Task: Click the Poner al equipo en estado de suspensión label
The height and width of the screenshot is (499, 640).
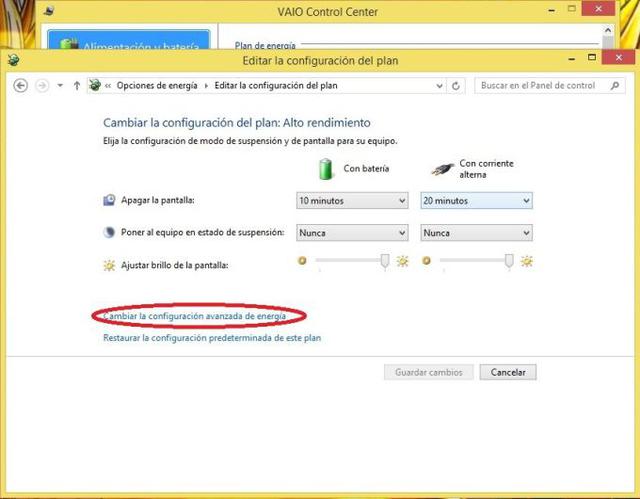Action: 202,233
